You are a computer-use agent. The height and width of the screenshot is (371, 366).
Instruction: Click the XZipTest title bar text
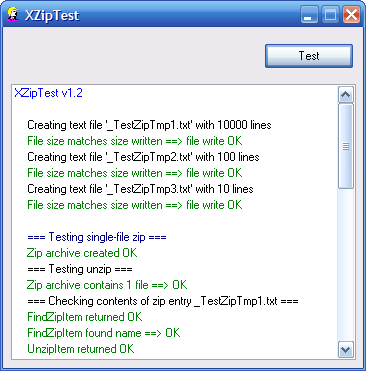52,15
